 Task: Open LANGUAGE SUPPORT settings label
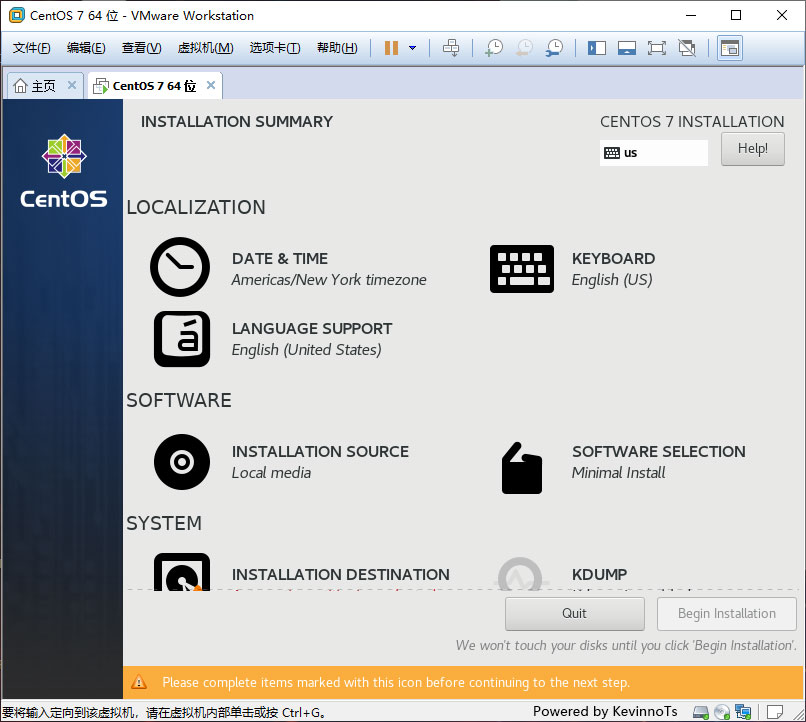(x=312, y=339)
